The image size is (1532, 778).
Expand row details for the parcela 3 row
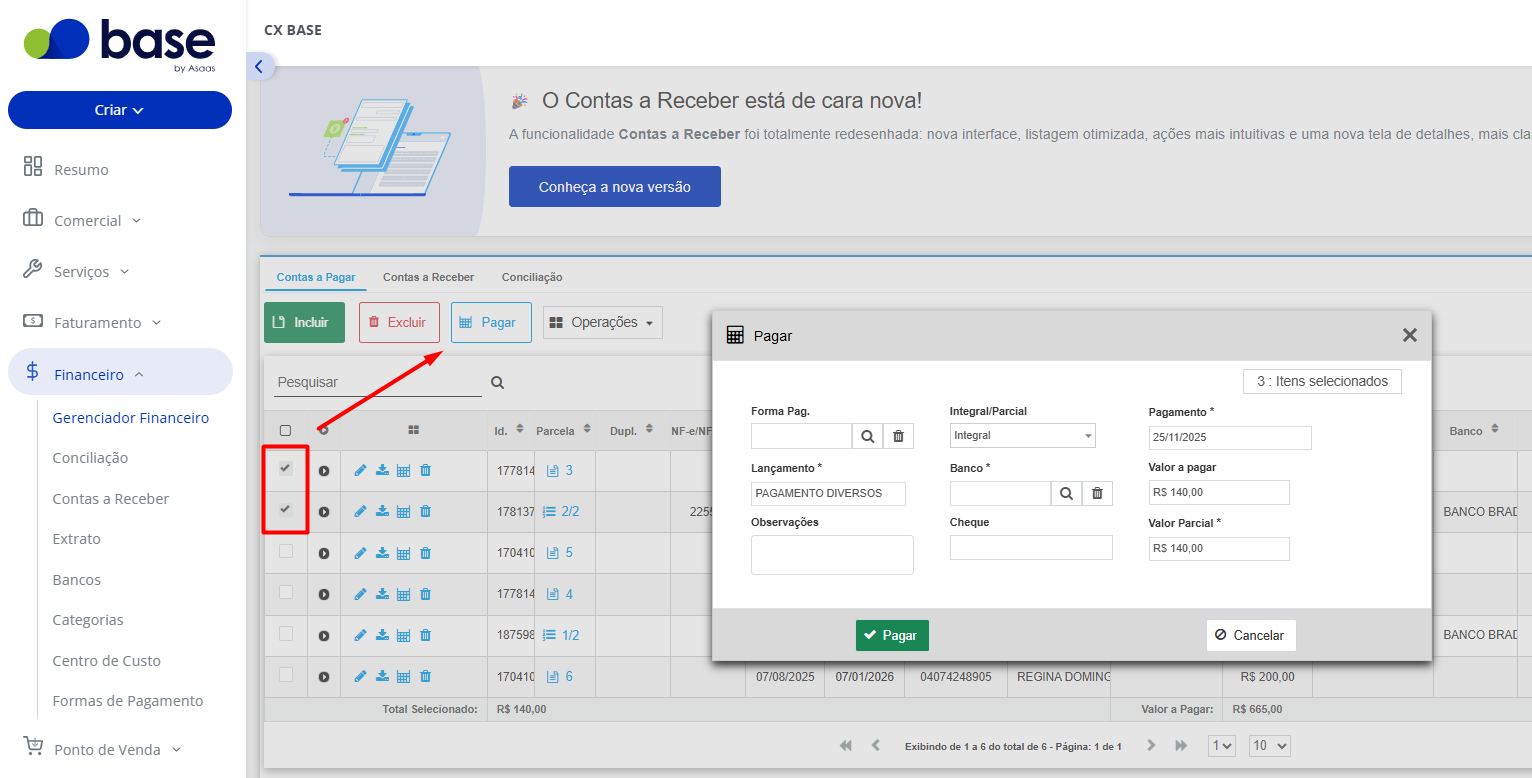click(324, 471)
